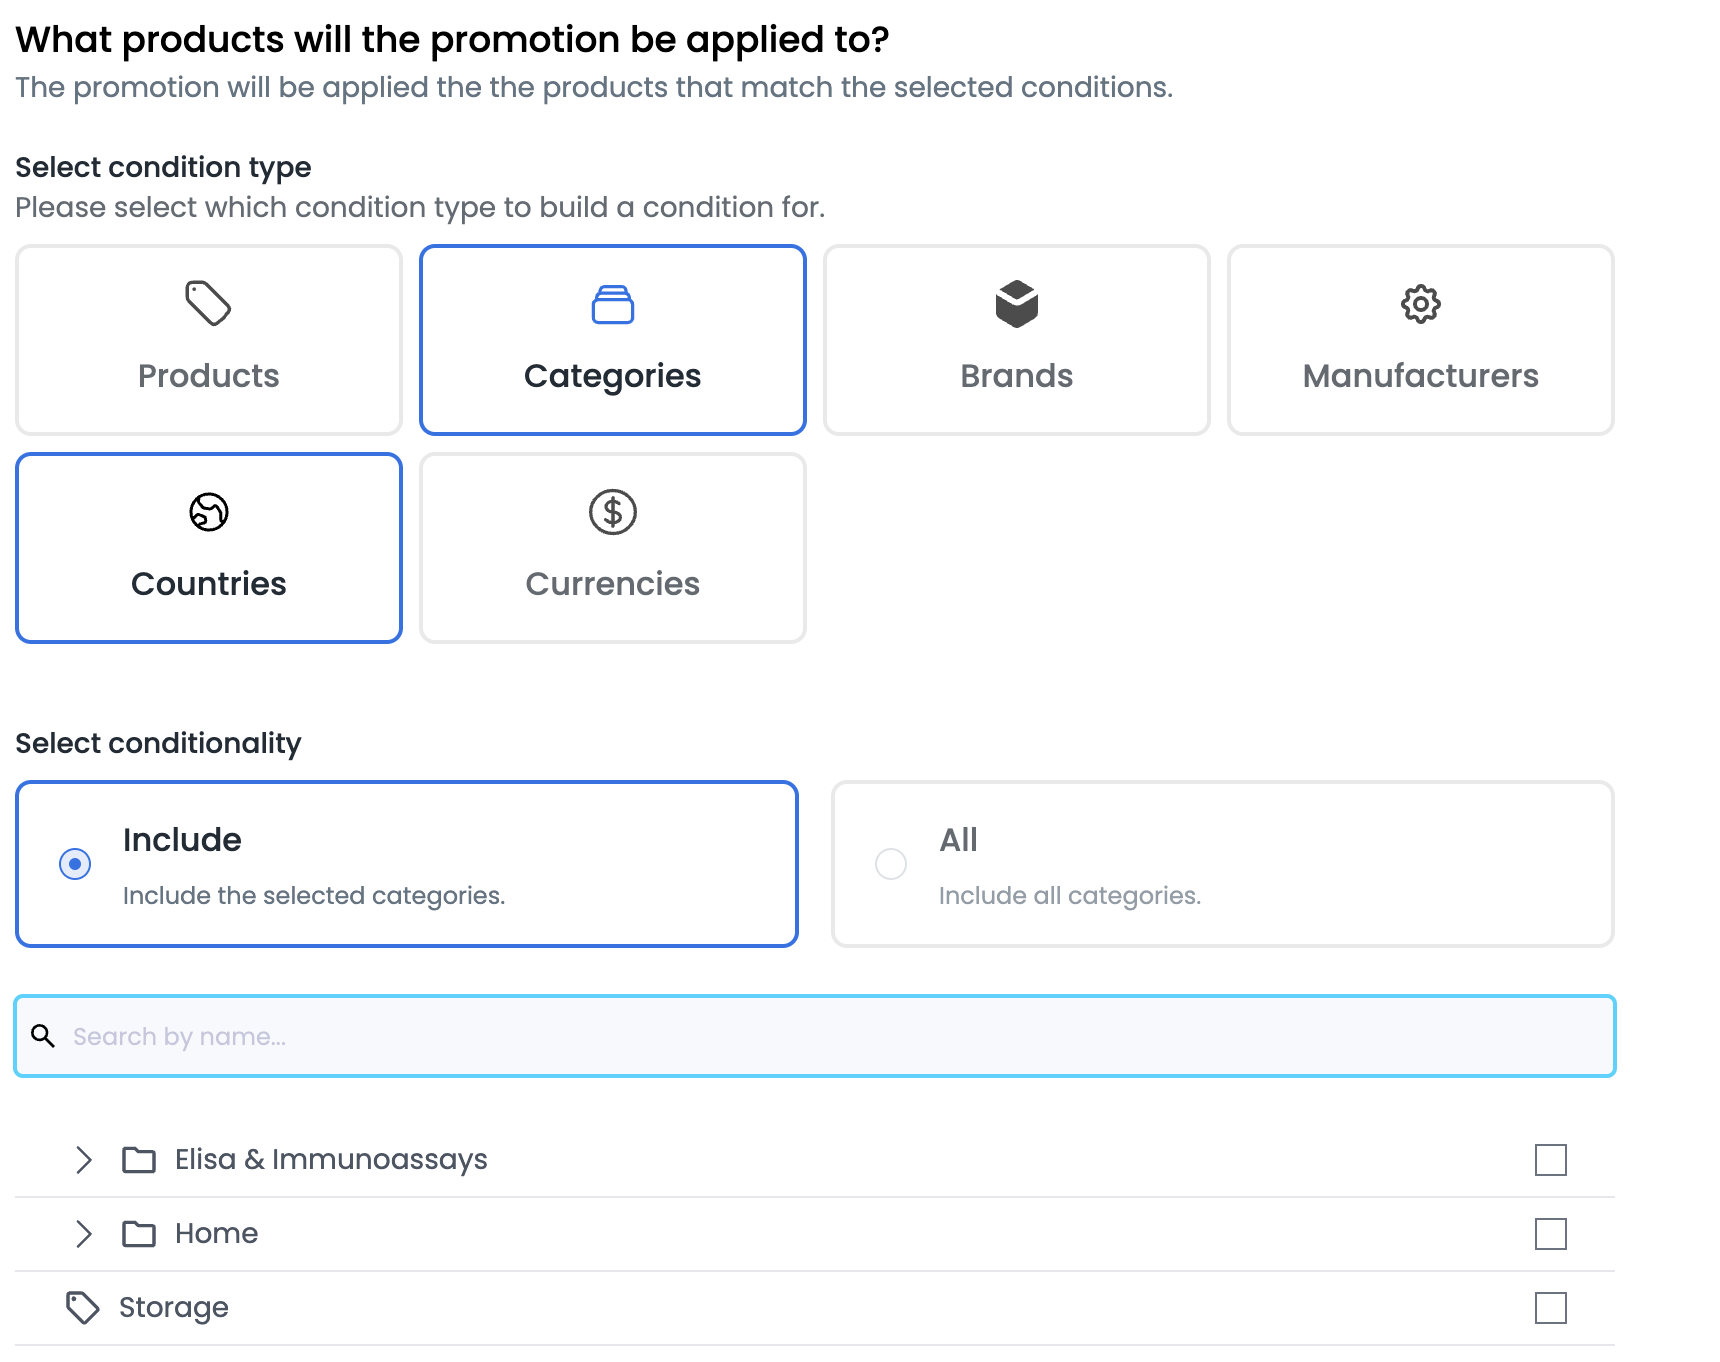Image resolution: width=1720 pixels, height=1362 pixels.
Task: Click the tag icon beside Storage
Action: (x=83, y=1308)
